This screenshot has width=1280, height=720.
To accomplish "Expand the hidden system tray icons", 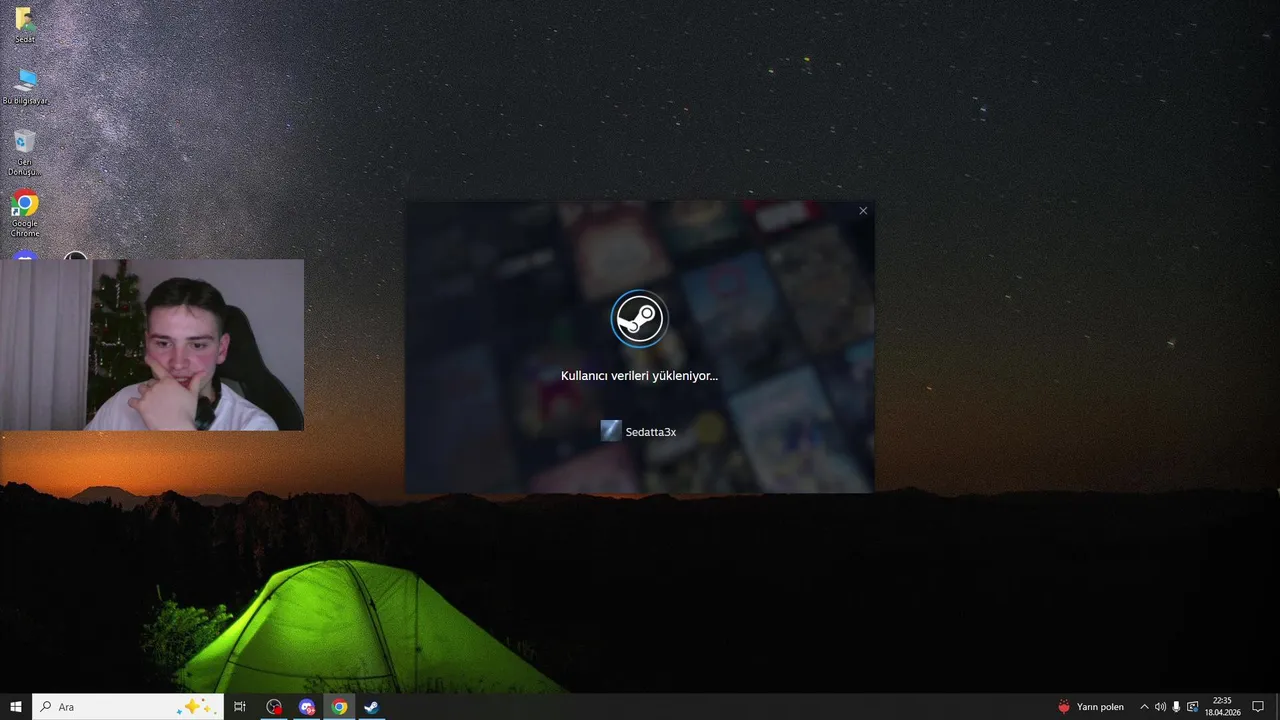I will 1144,707.
